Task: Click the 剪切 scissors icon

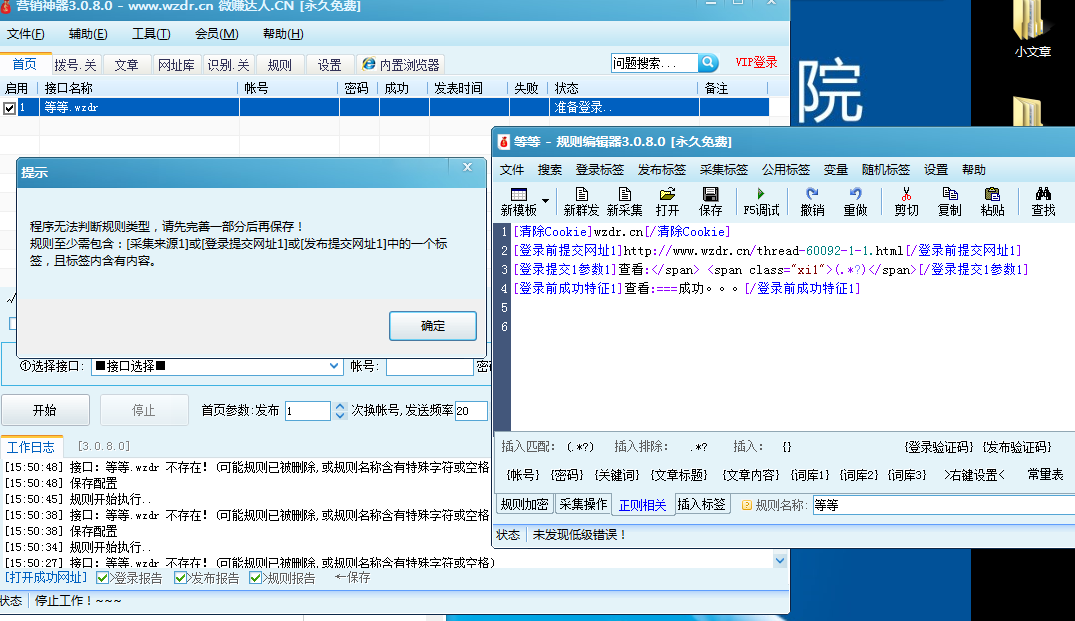Action: 906,201
